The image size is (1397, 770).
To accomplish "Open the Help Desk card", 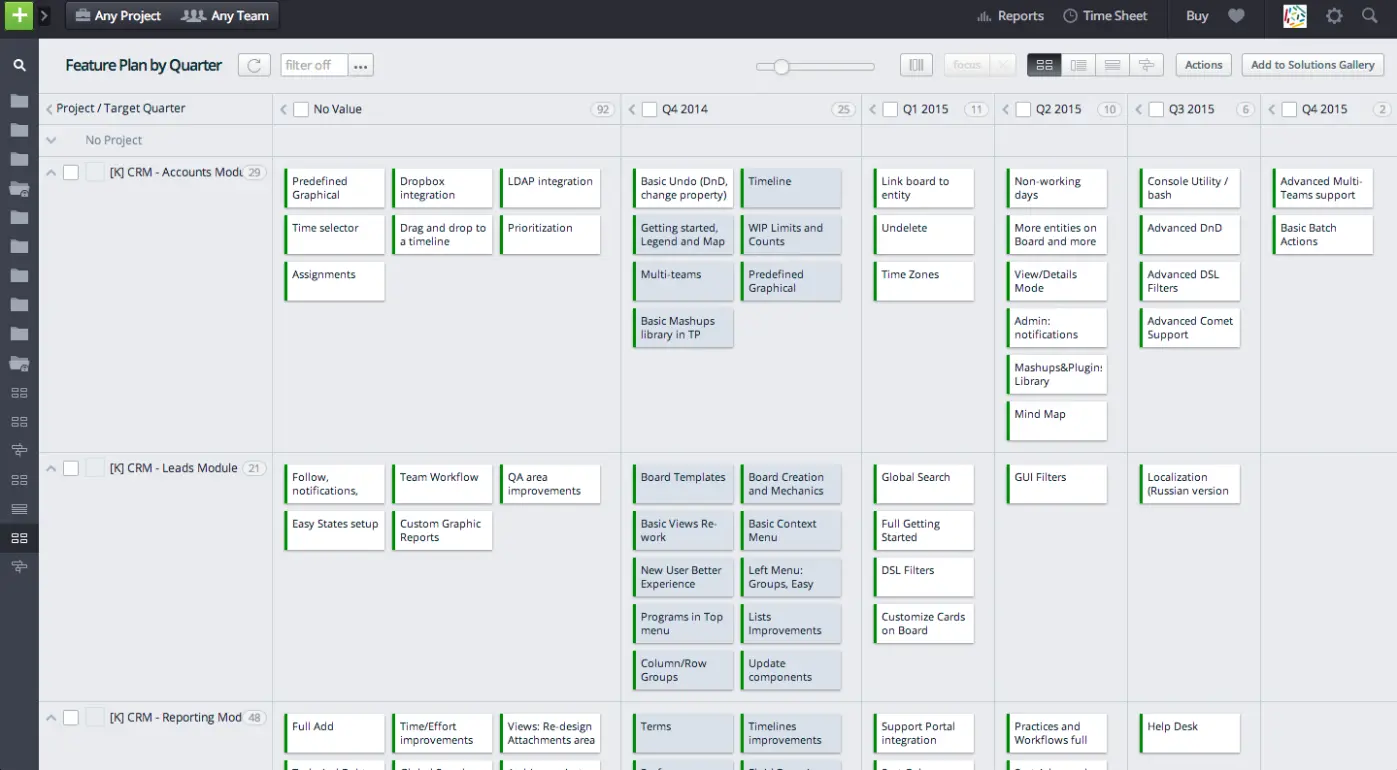I will (x=1189, y=733).
